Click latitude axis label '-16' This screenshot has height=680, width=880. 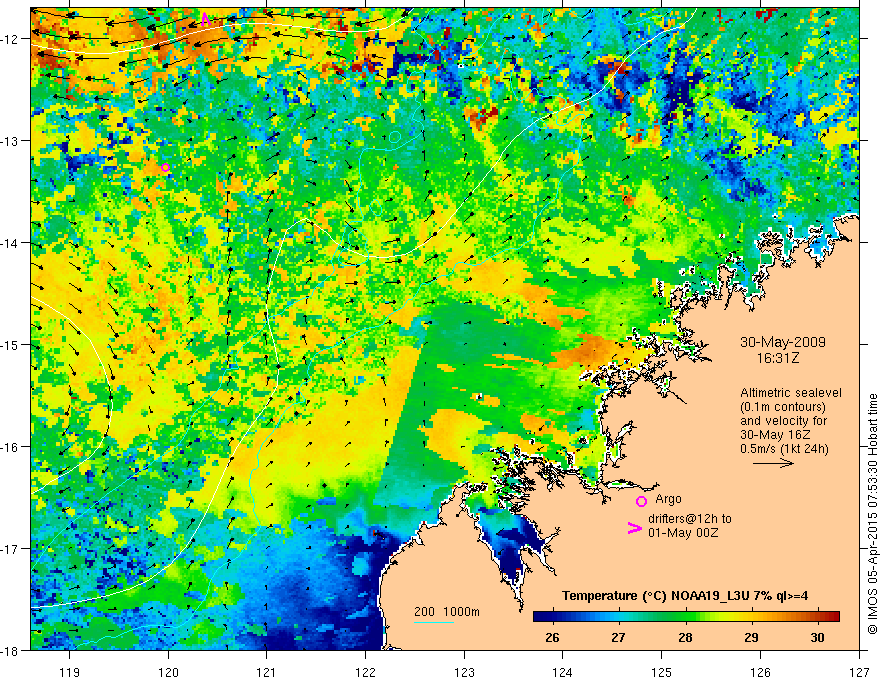pyautogui.click(x=11, y=447)
